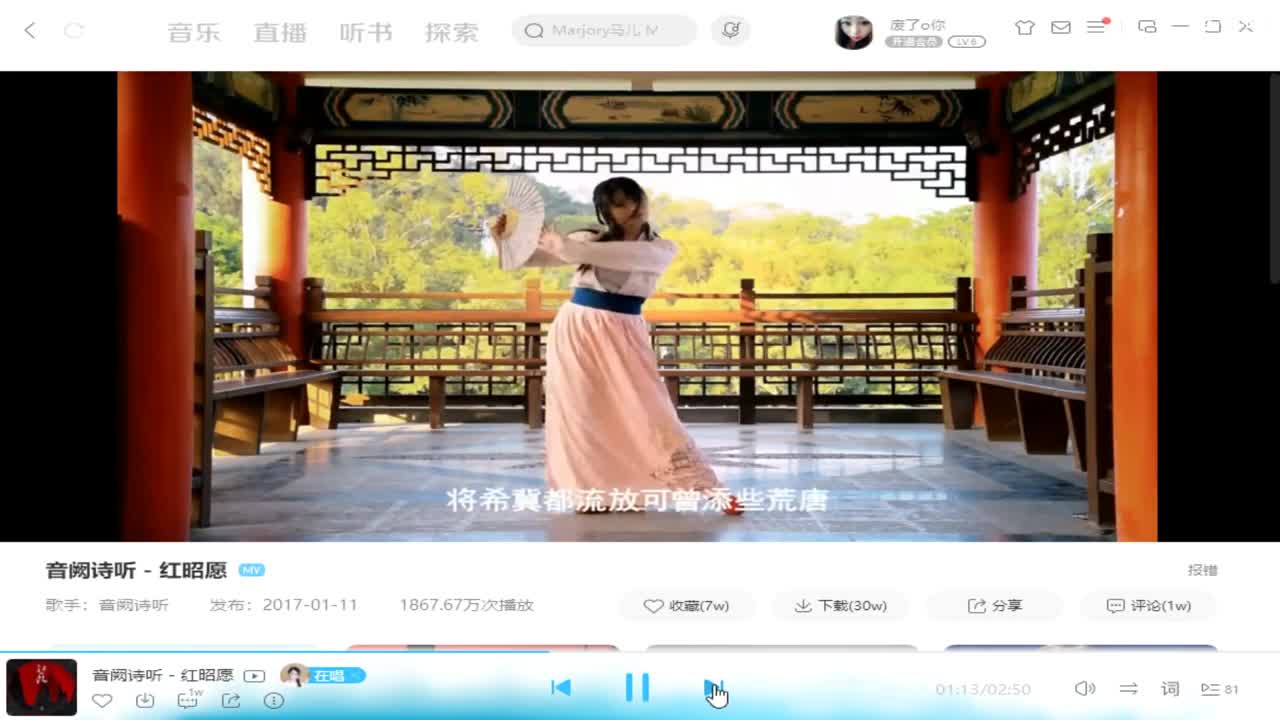Mute with the volume speaker icon
This screenshot has width=1280, height=720.
[1084, 688]
